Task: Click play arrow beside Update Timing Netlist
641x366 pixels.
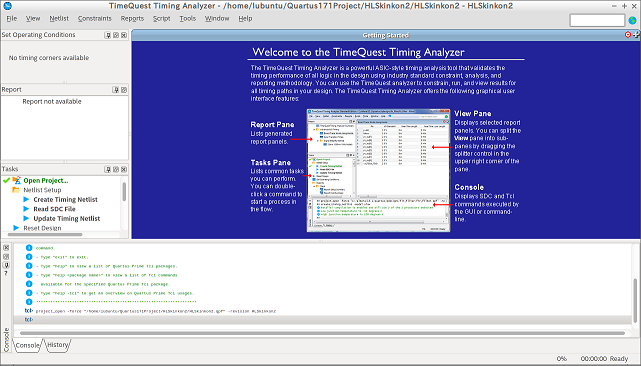Action: 26,218
